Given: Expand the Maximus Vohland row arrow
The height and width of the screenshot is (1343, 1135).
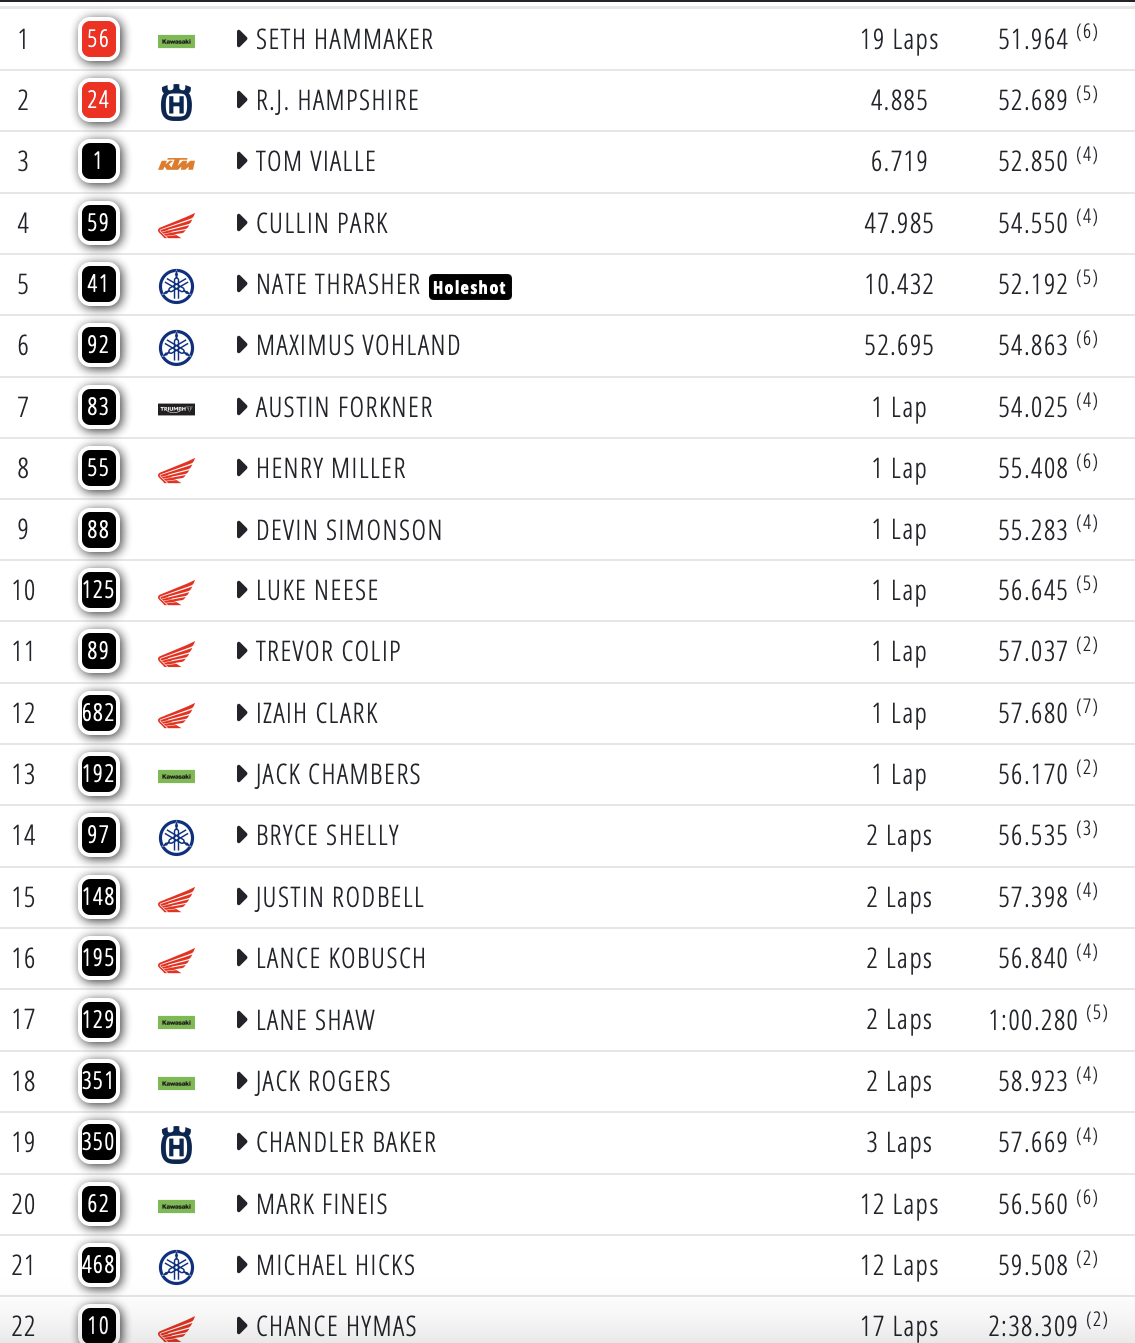Looking at the screenshot, I should pyautogui.click(x=242, y=346).
